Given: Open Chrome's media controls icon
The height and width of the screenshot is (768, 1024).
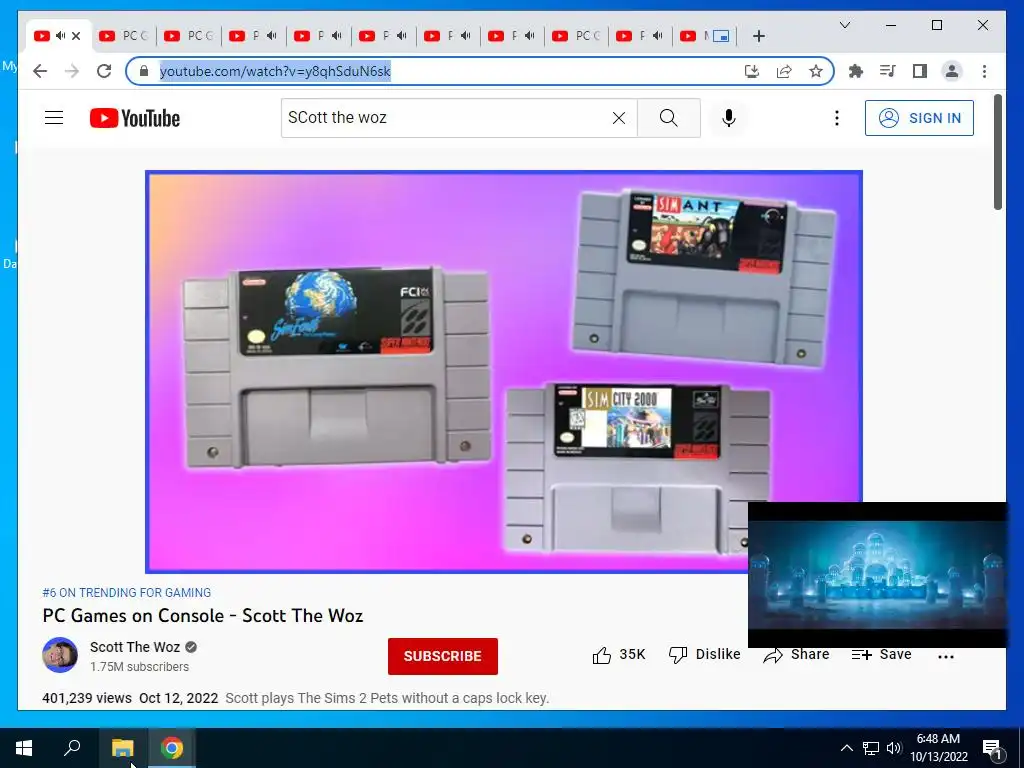Looking at the screenshot, I should pyautogui.click(x=888, y=71).
